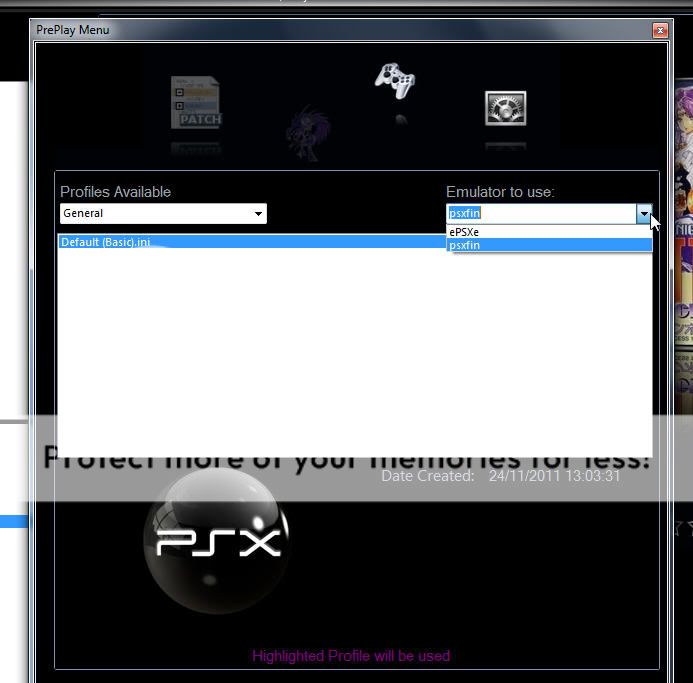693x683 pixels.
Task: Click the PSX sphere logo
Action: coord(216,540)
